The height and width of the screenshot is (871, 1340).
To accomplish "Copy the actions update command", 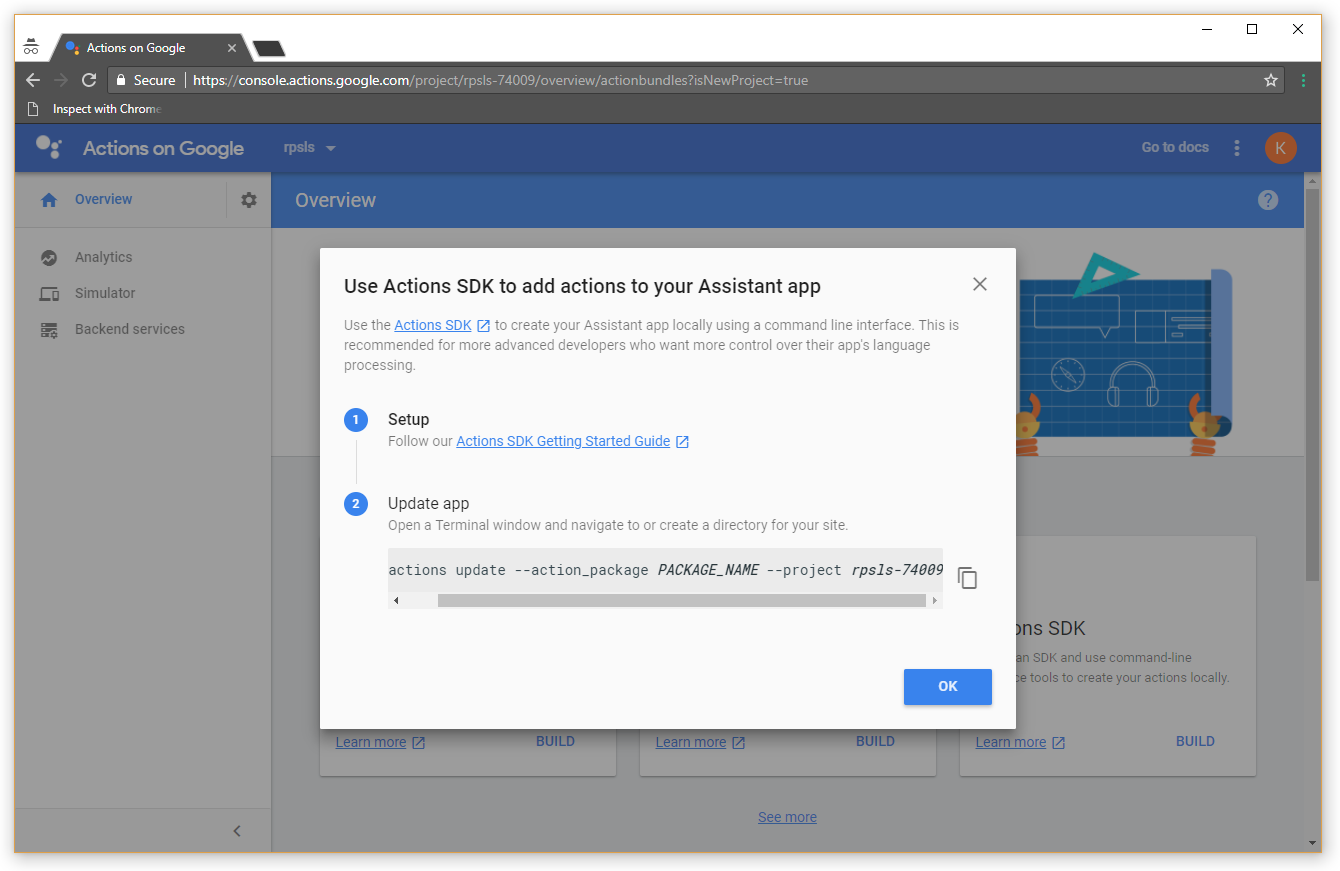I will (x=966, y=578).
